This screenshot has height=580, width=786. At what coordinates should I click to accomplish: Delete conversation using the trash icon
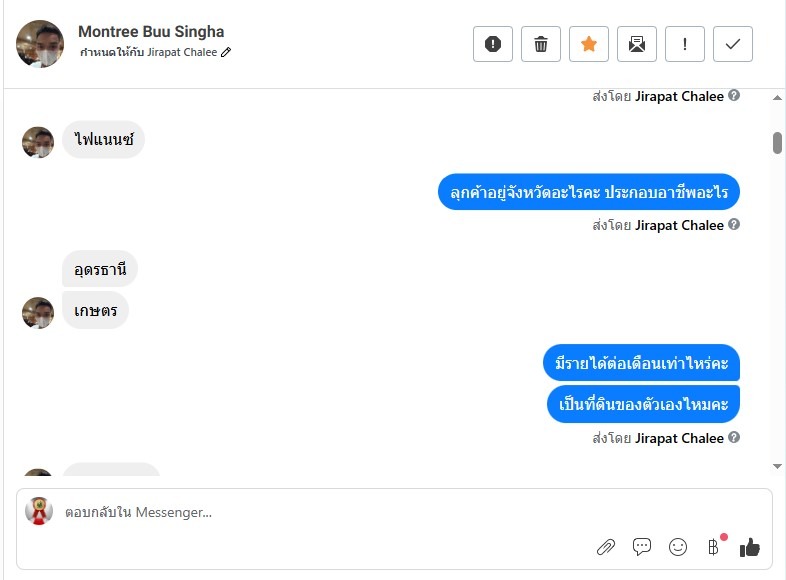541,44
